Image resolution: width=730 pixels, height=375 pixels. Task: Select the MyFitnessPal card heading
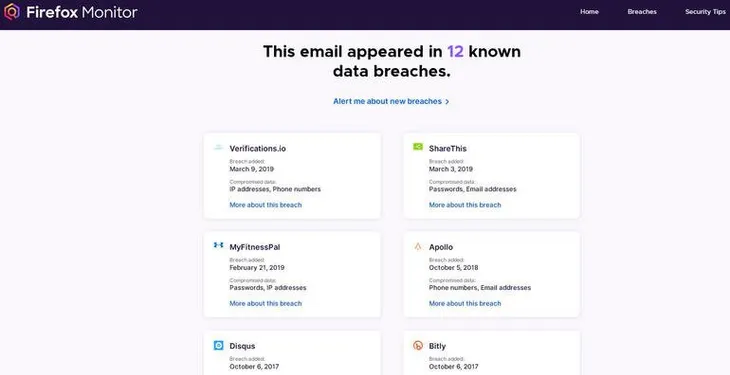coord(255,247)
